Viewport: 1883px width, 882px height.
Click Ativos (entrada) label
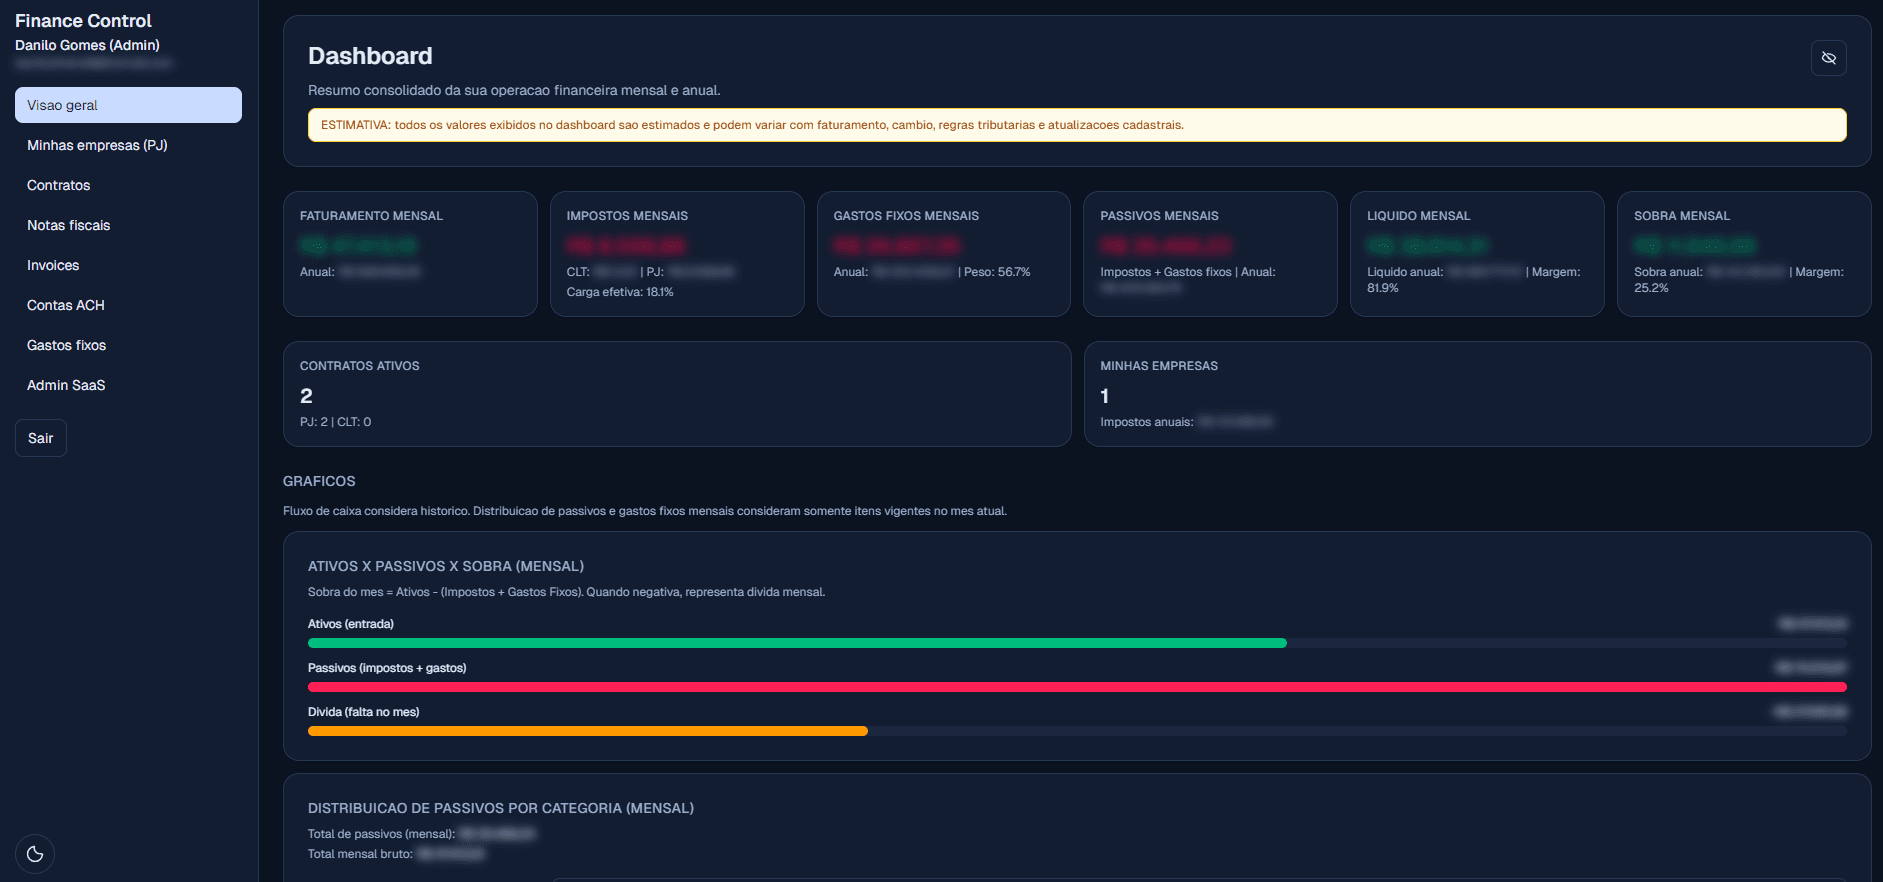(351, 624)
